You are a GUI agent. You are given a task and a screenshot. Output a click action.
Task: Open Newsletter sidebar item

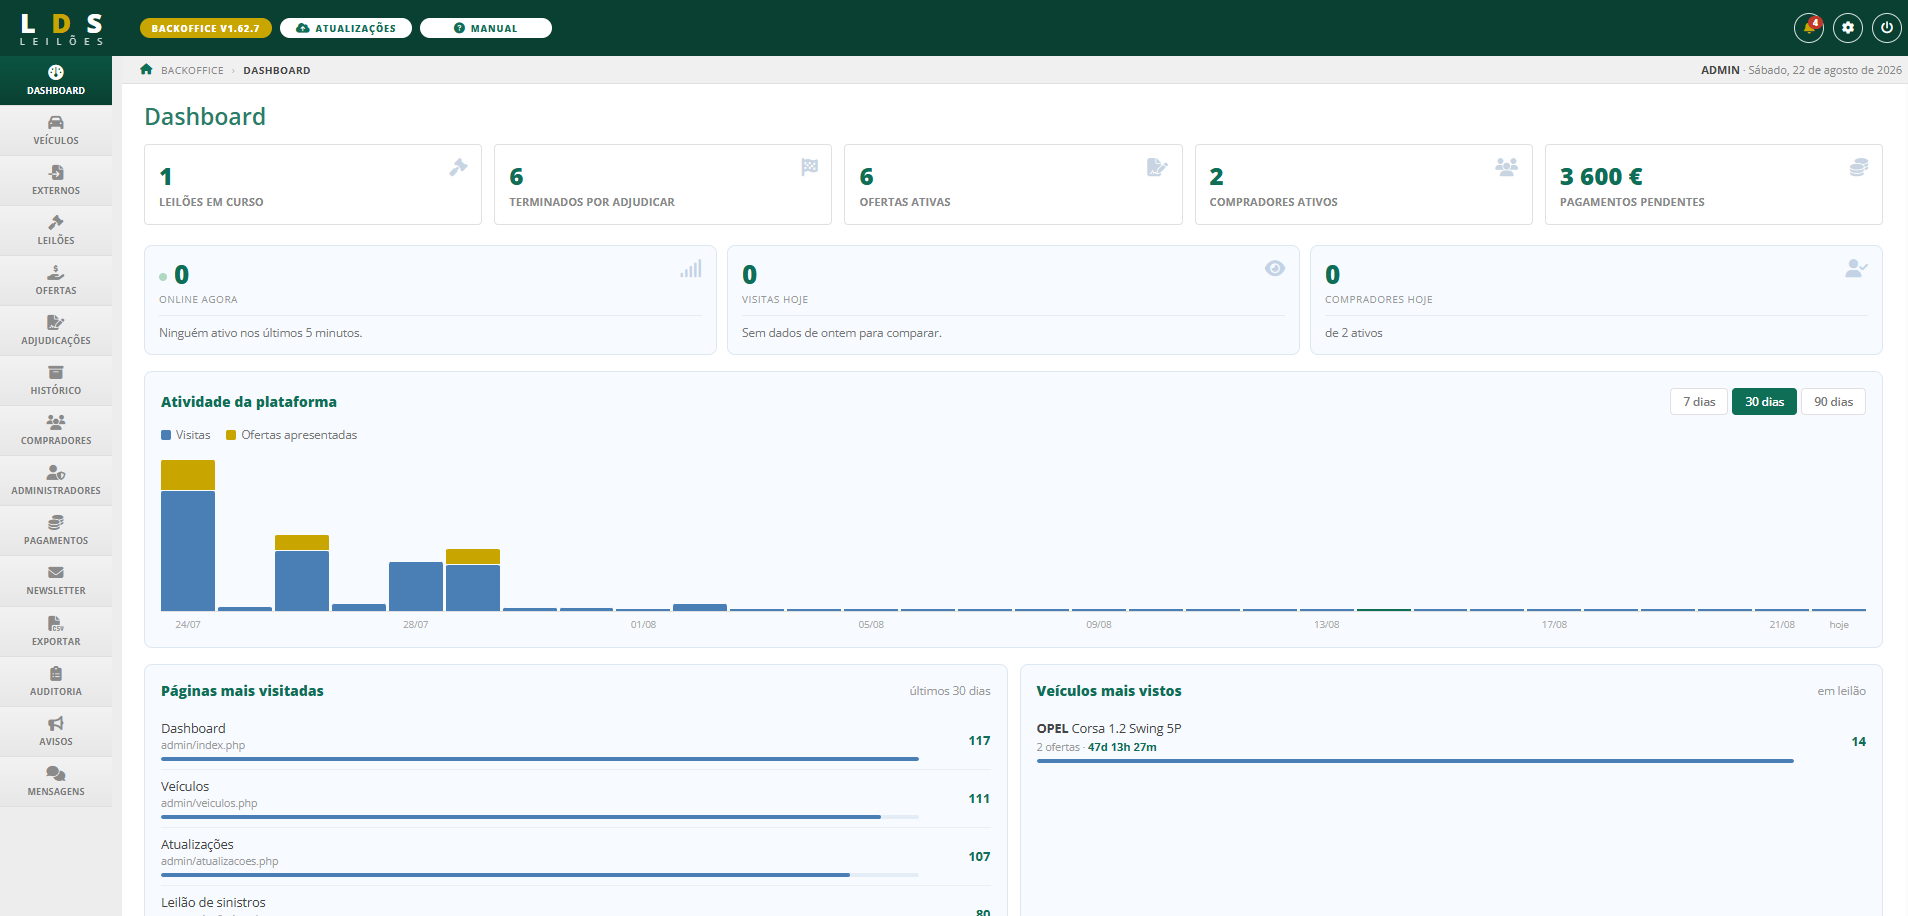pyautogui.click(x=56, y=581)
